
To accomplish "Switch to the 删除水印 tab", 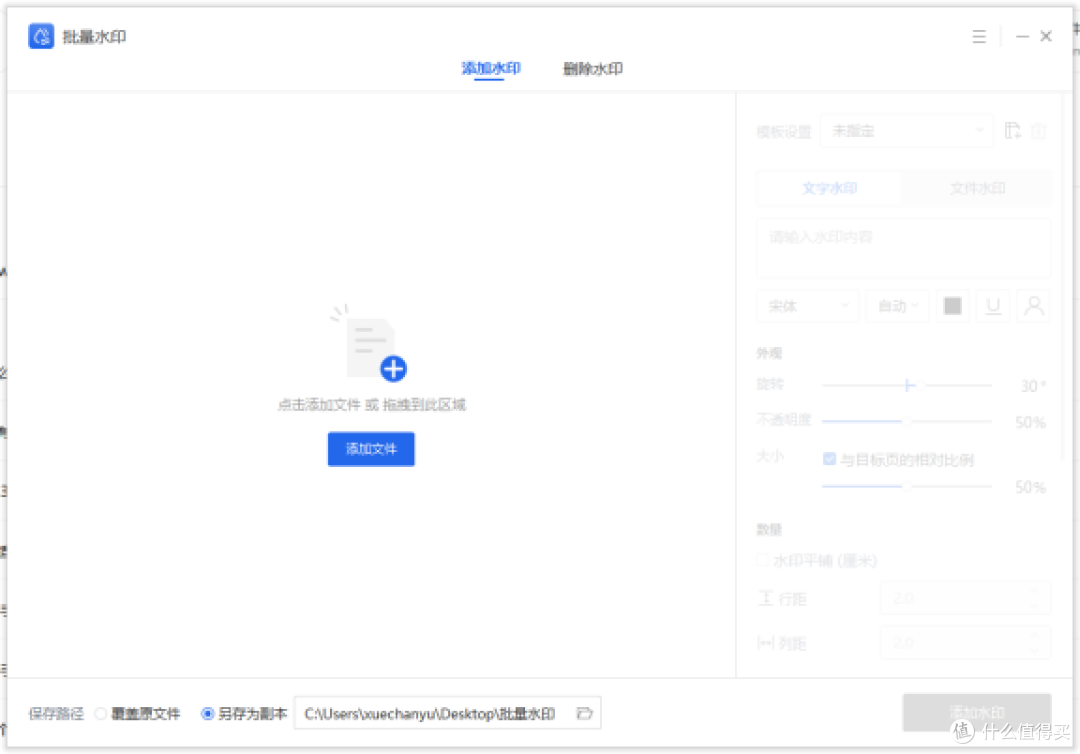I will [592, 68].
